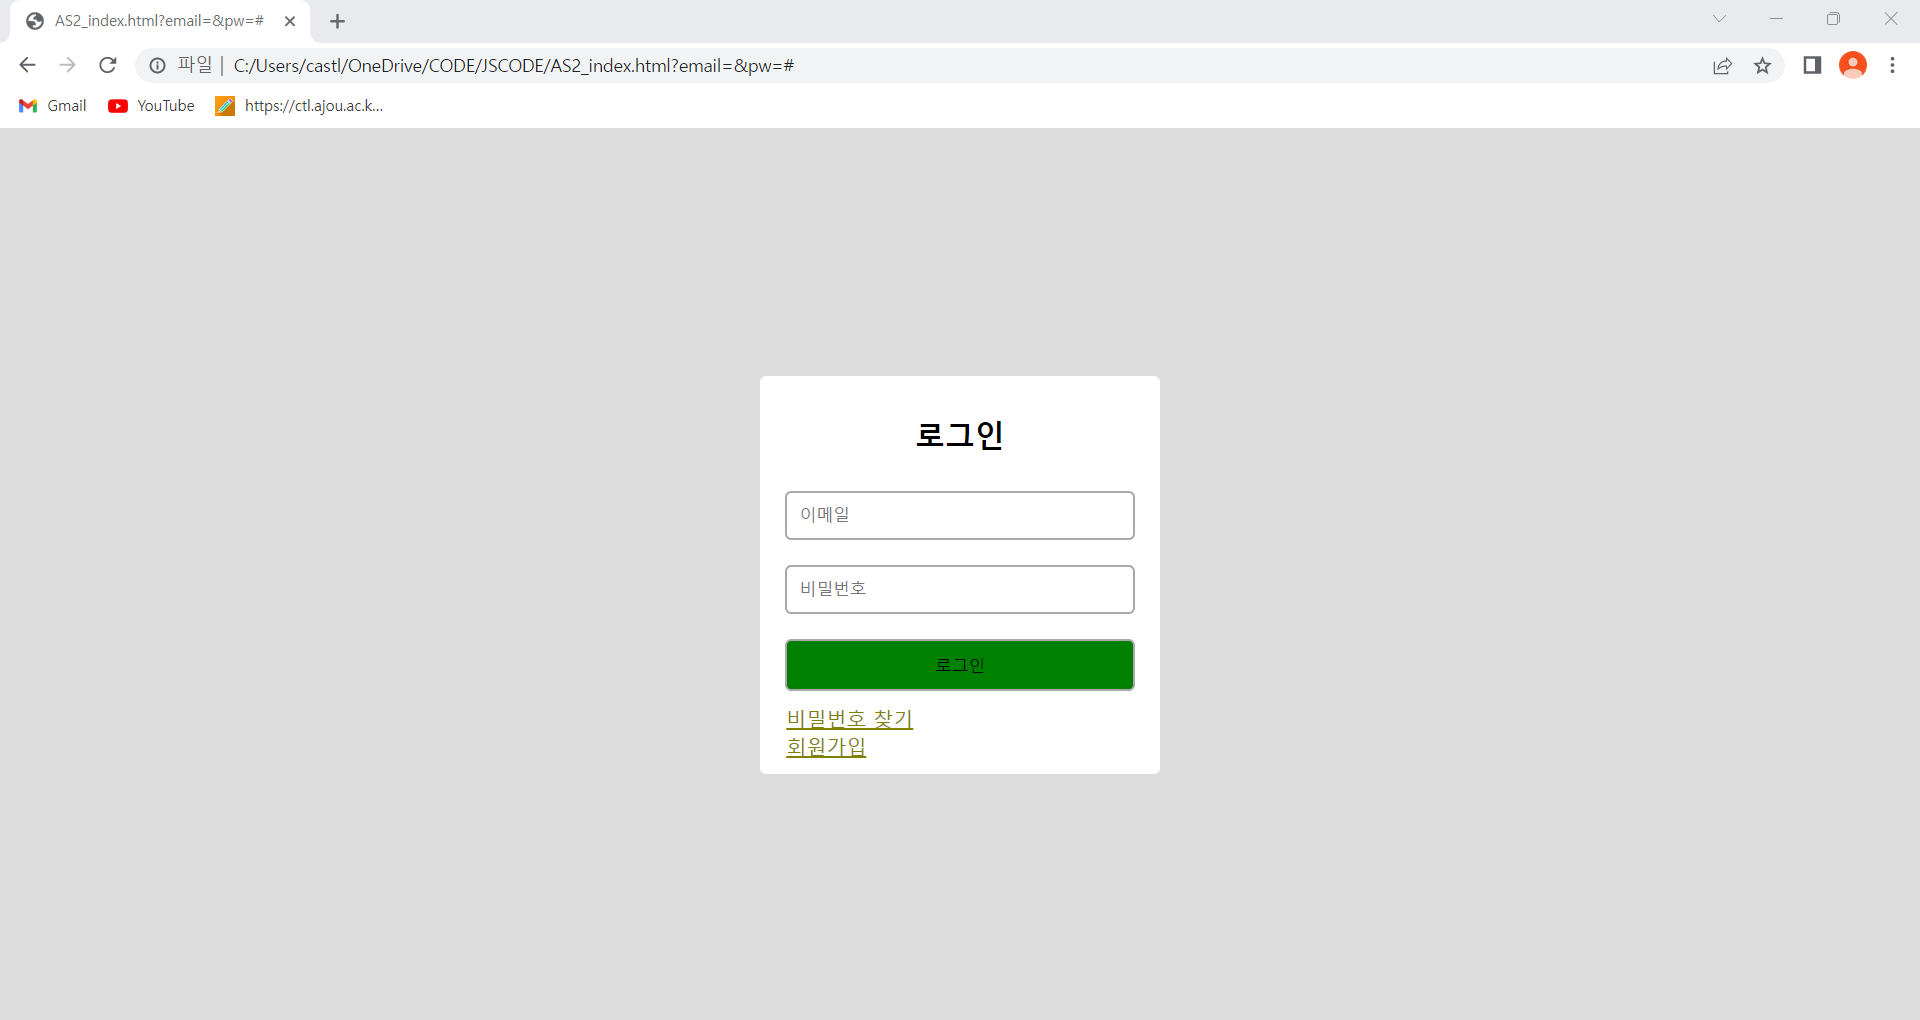Click the forward navigation arrow
Viewport: 1920px width, 1020px height.
(x=67, y=65)
